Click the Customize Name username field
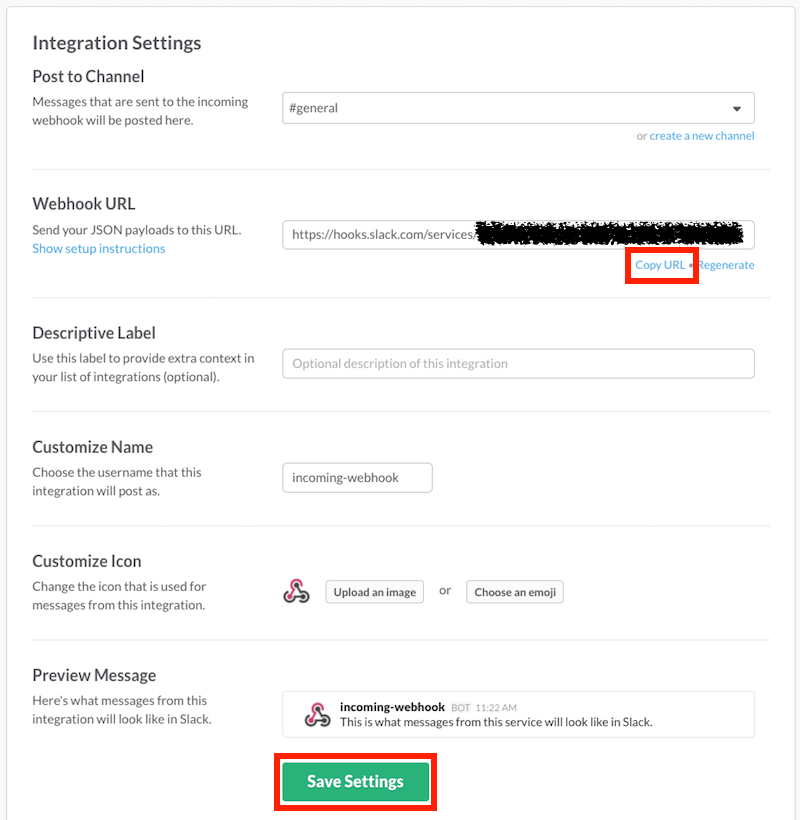Screen dimensions: 800x820 click(x=357, y=477)
